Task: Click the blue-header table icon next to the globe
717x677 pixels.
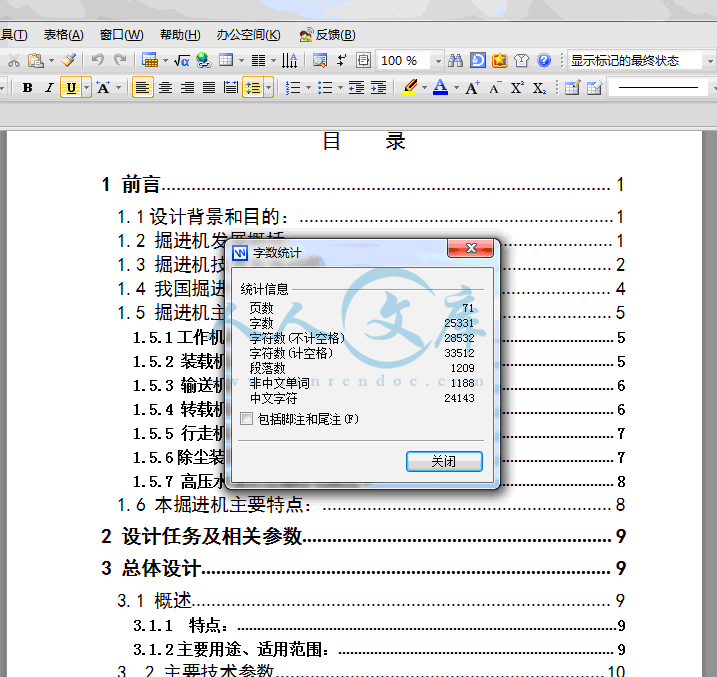Action: [x=226, y=60]
